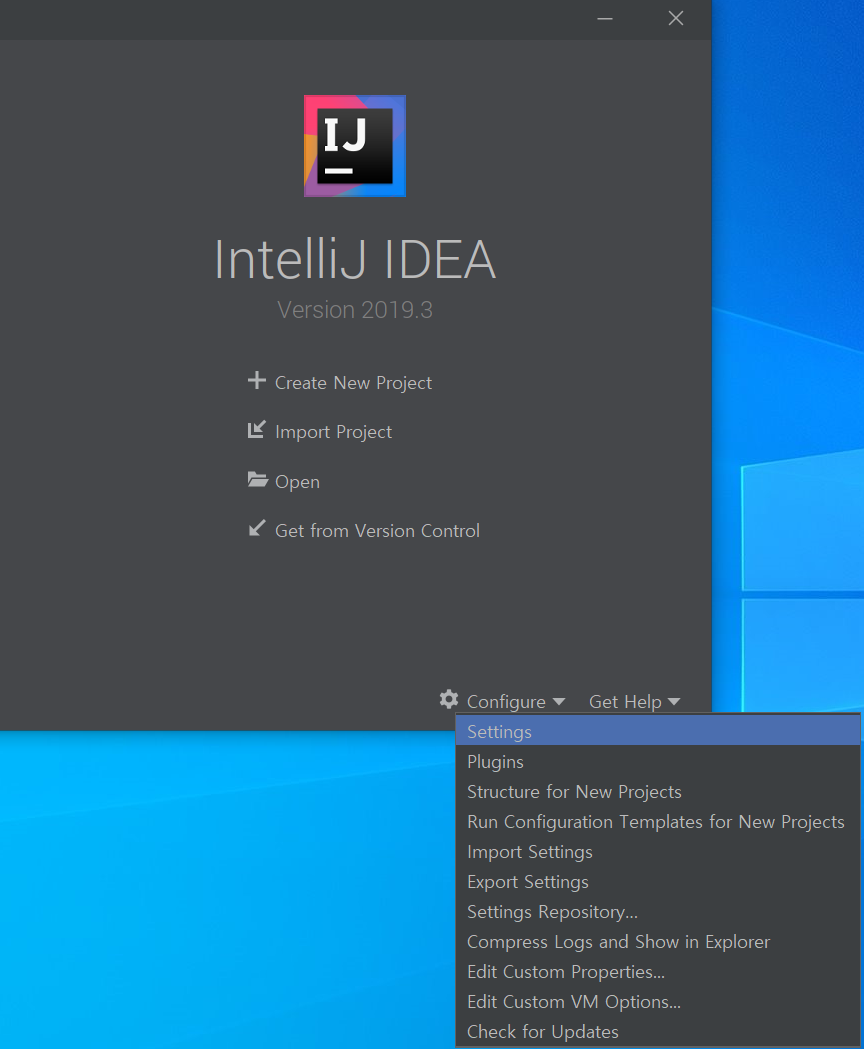This screenshot has height=1049, width=864.
Task: Choose Compress Logs and Show in Explorer
Action: coord(658,941)
